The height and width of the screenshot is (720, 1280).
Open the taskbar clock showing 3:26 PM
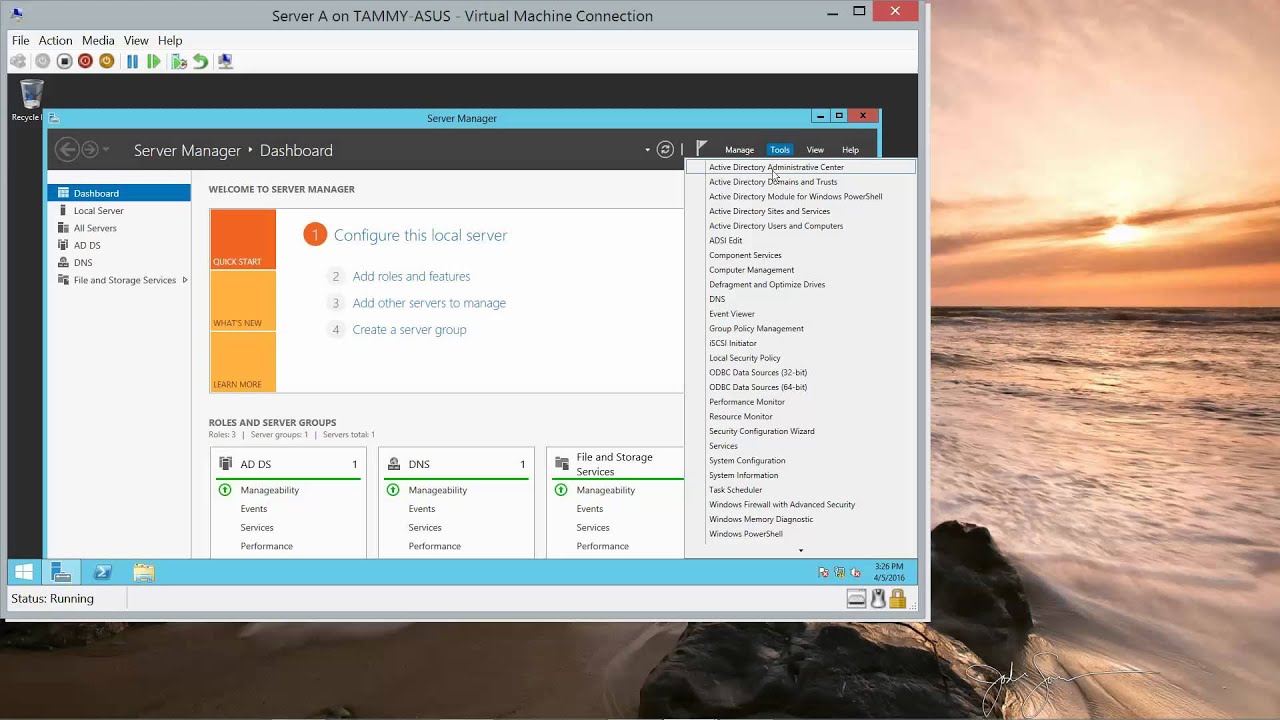coord(889,572)
